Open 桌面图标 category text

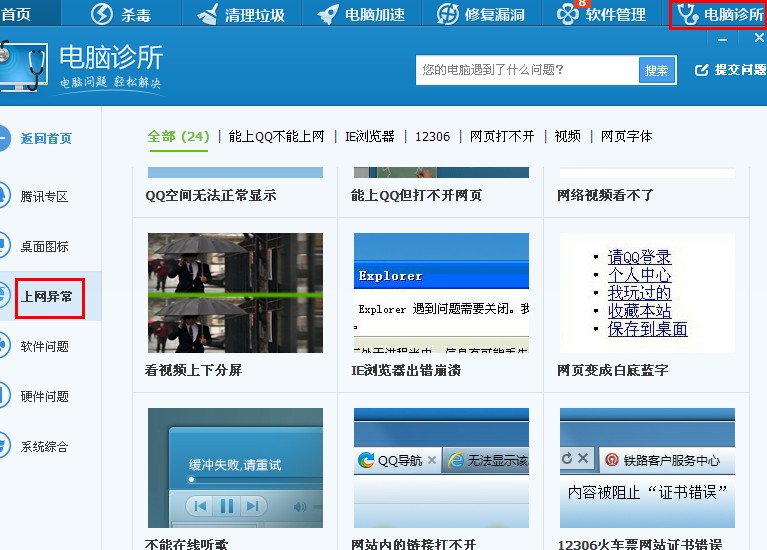(x=44, y=247)
